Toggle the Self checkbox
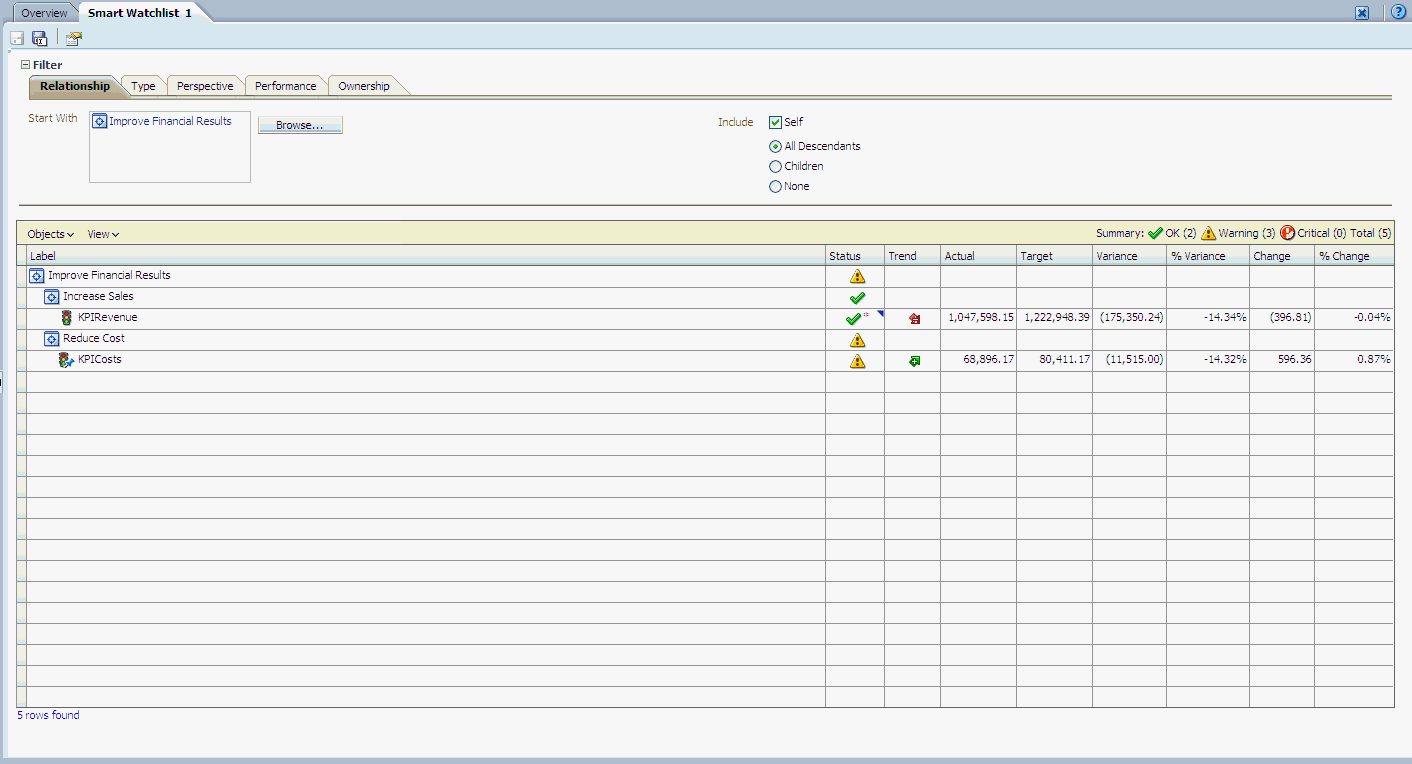Screen dimensions: 1412x764 tap(775, 123)
